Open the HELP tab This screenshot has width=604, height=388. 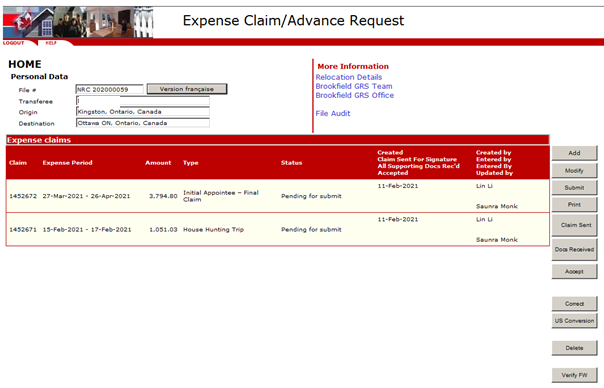pyautogui.click(x=51, y=43)
